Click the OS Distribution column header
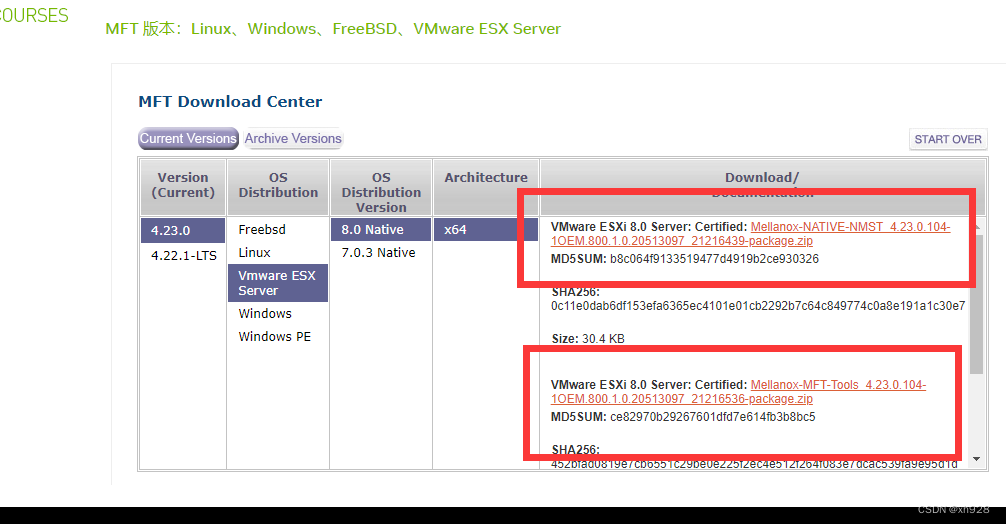The height and width of the screenshot is (524, 1006). coord(278,185)
